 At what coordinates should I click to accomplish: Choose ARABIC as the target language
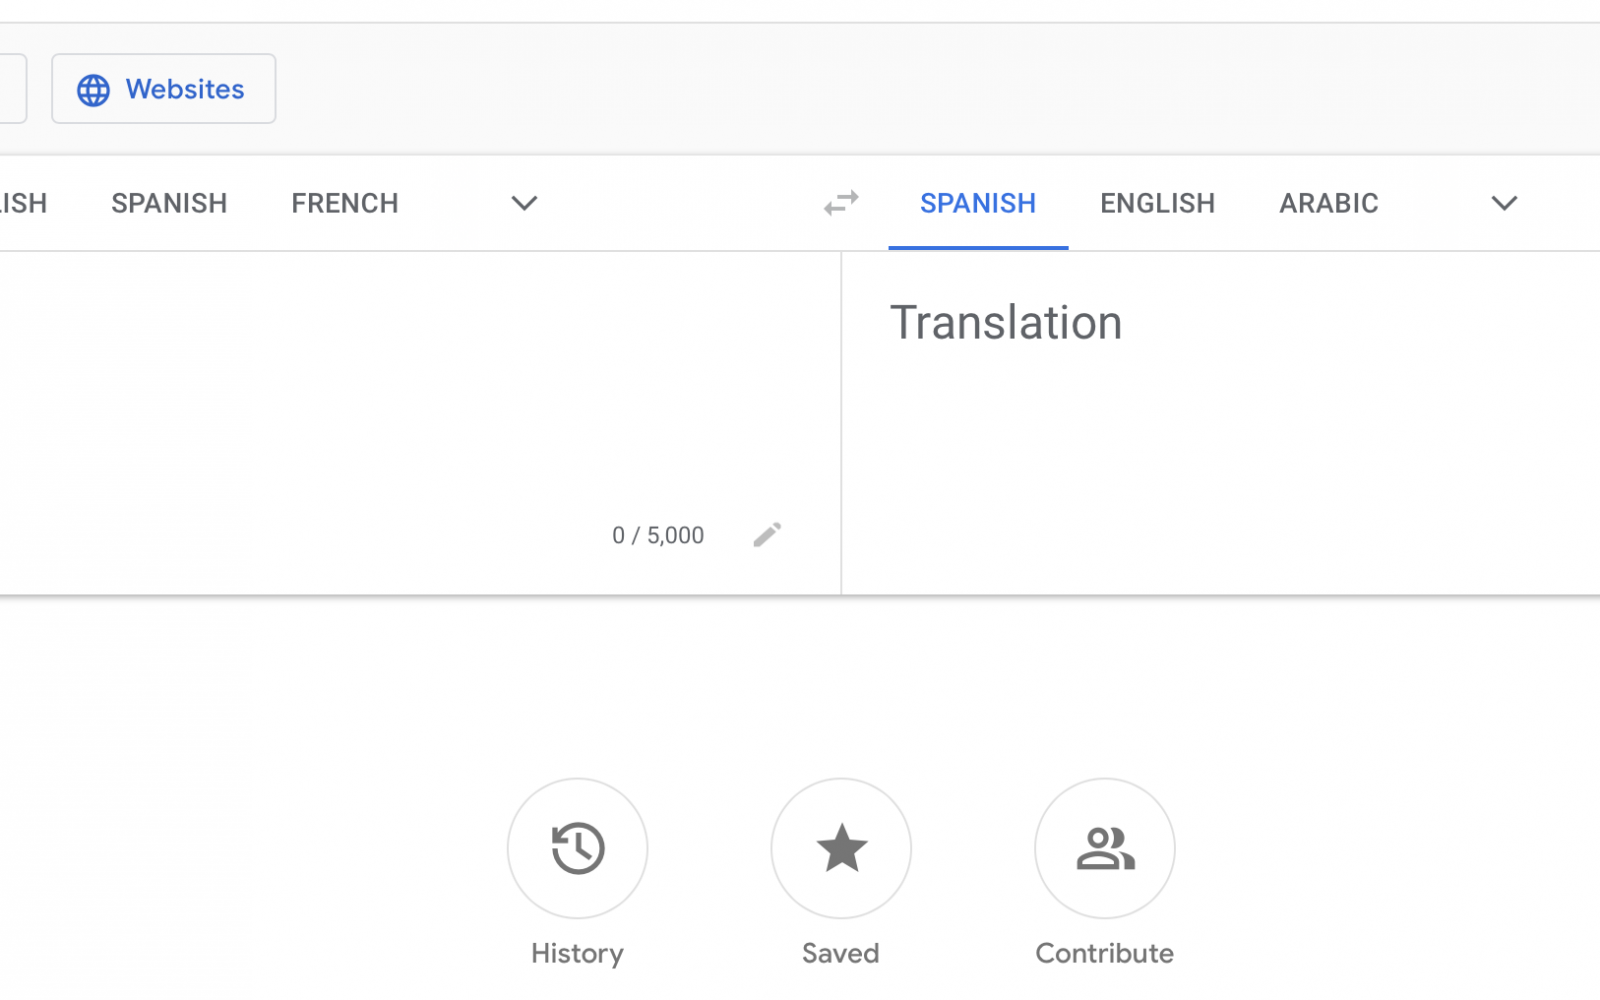[x=1328, y=203]
